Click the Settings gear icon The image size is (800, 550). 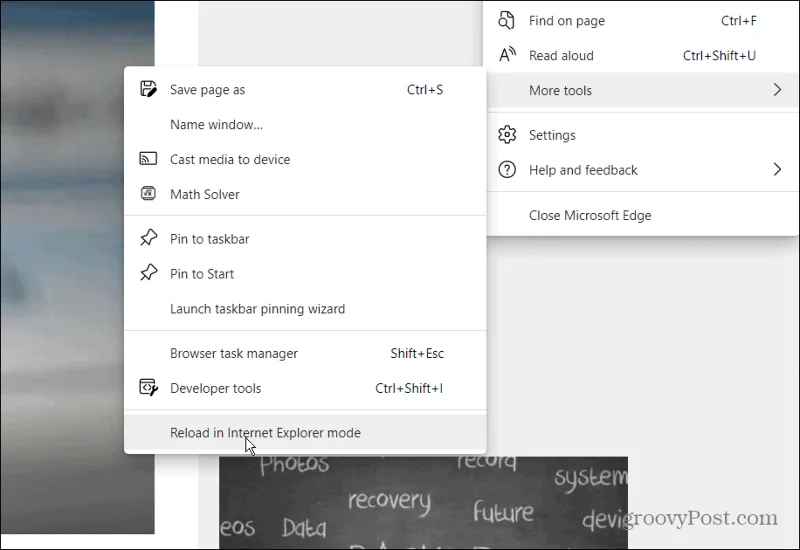click(x=507, y=135)
